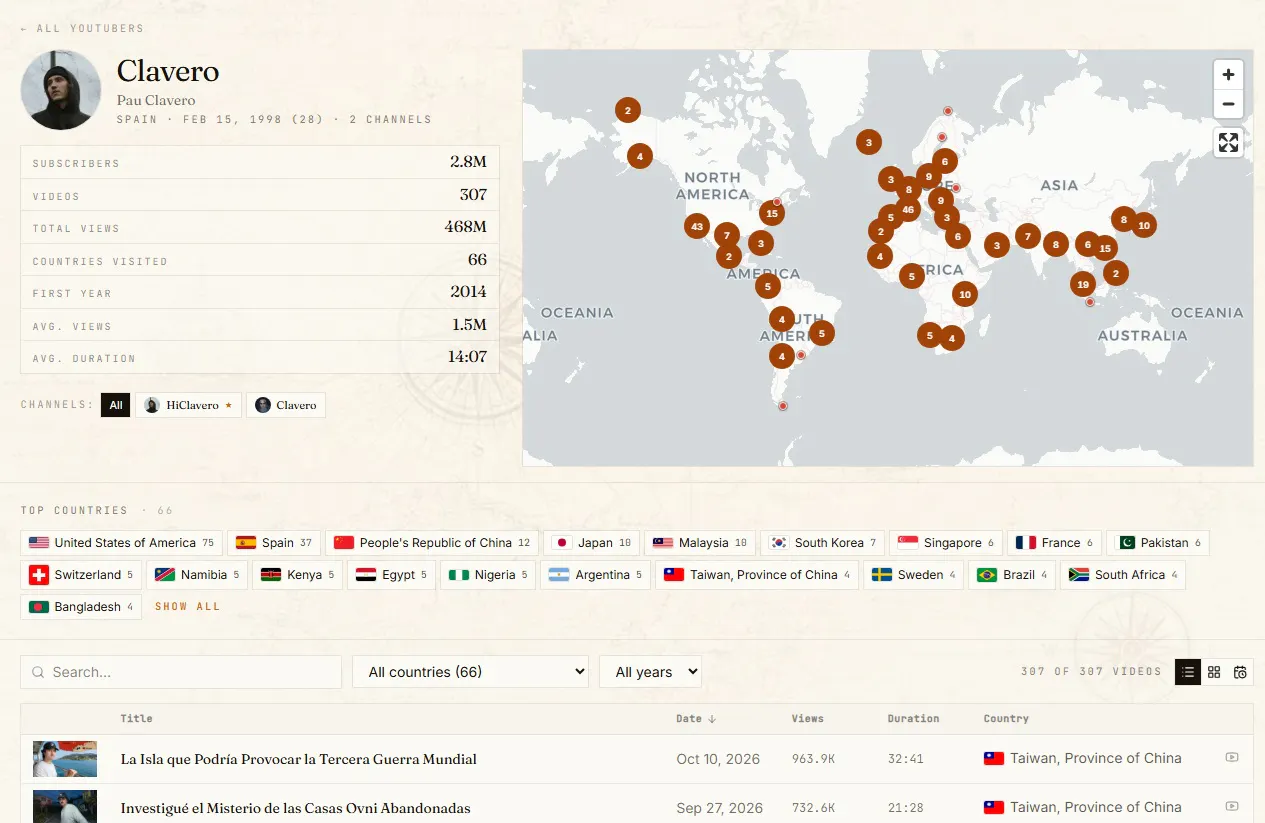Click the Switzerland flag icon

[39, 575]
